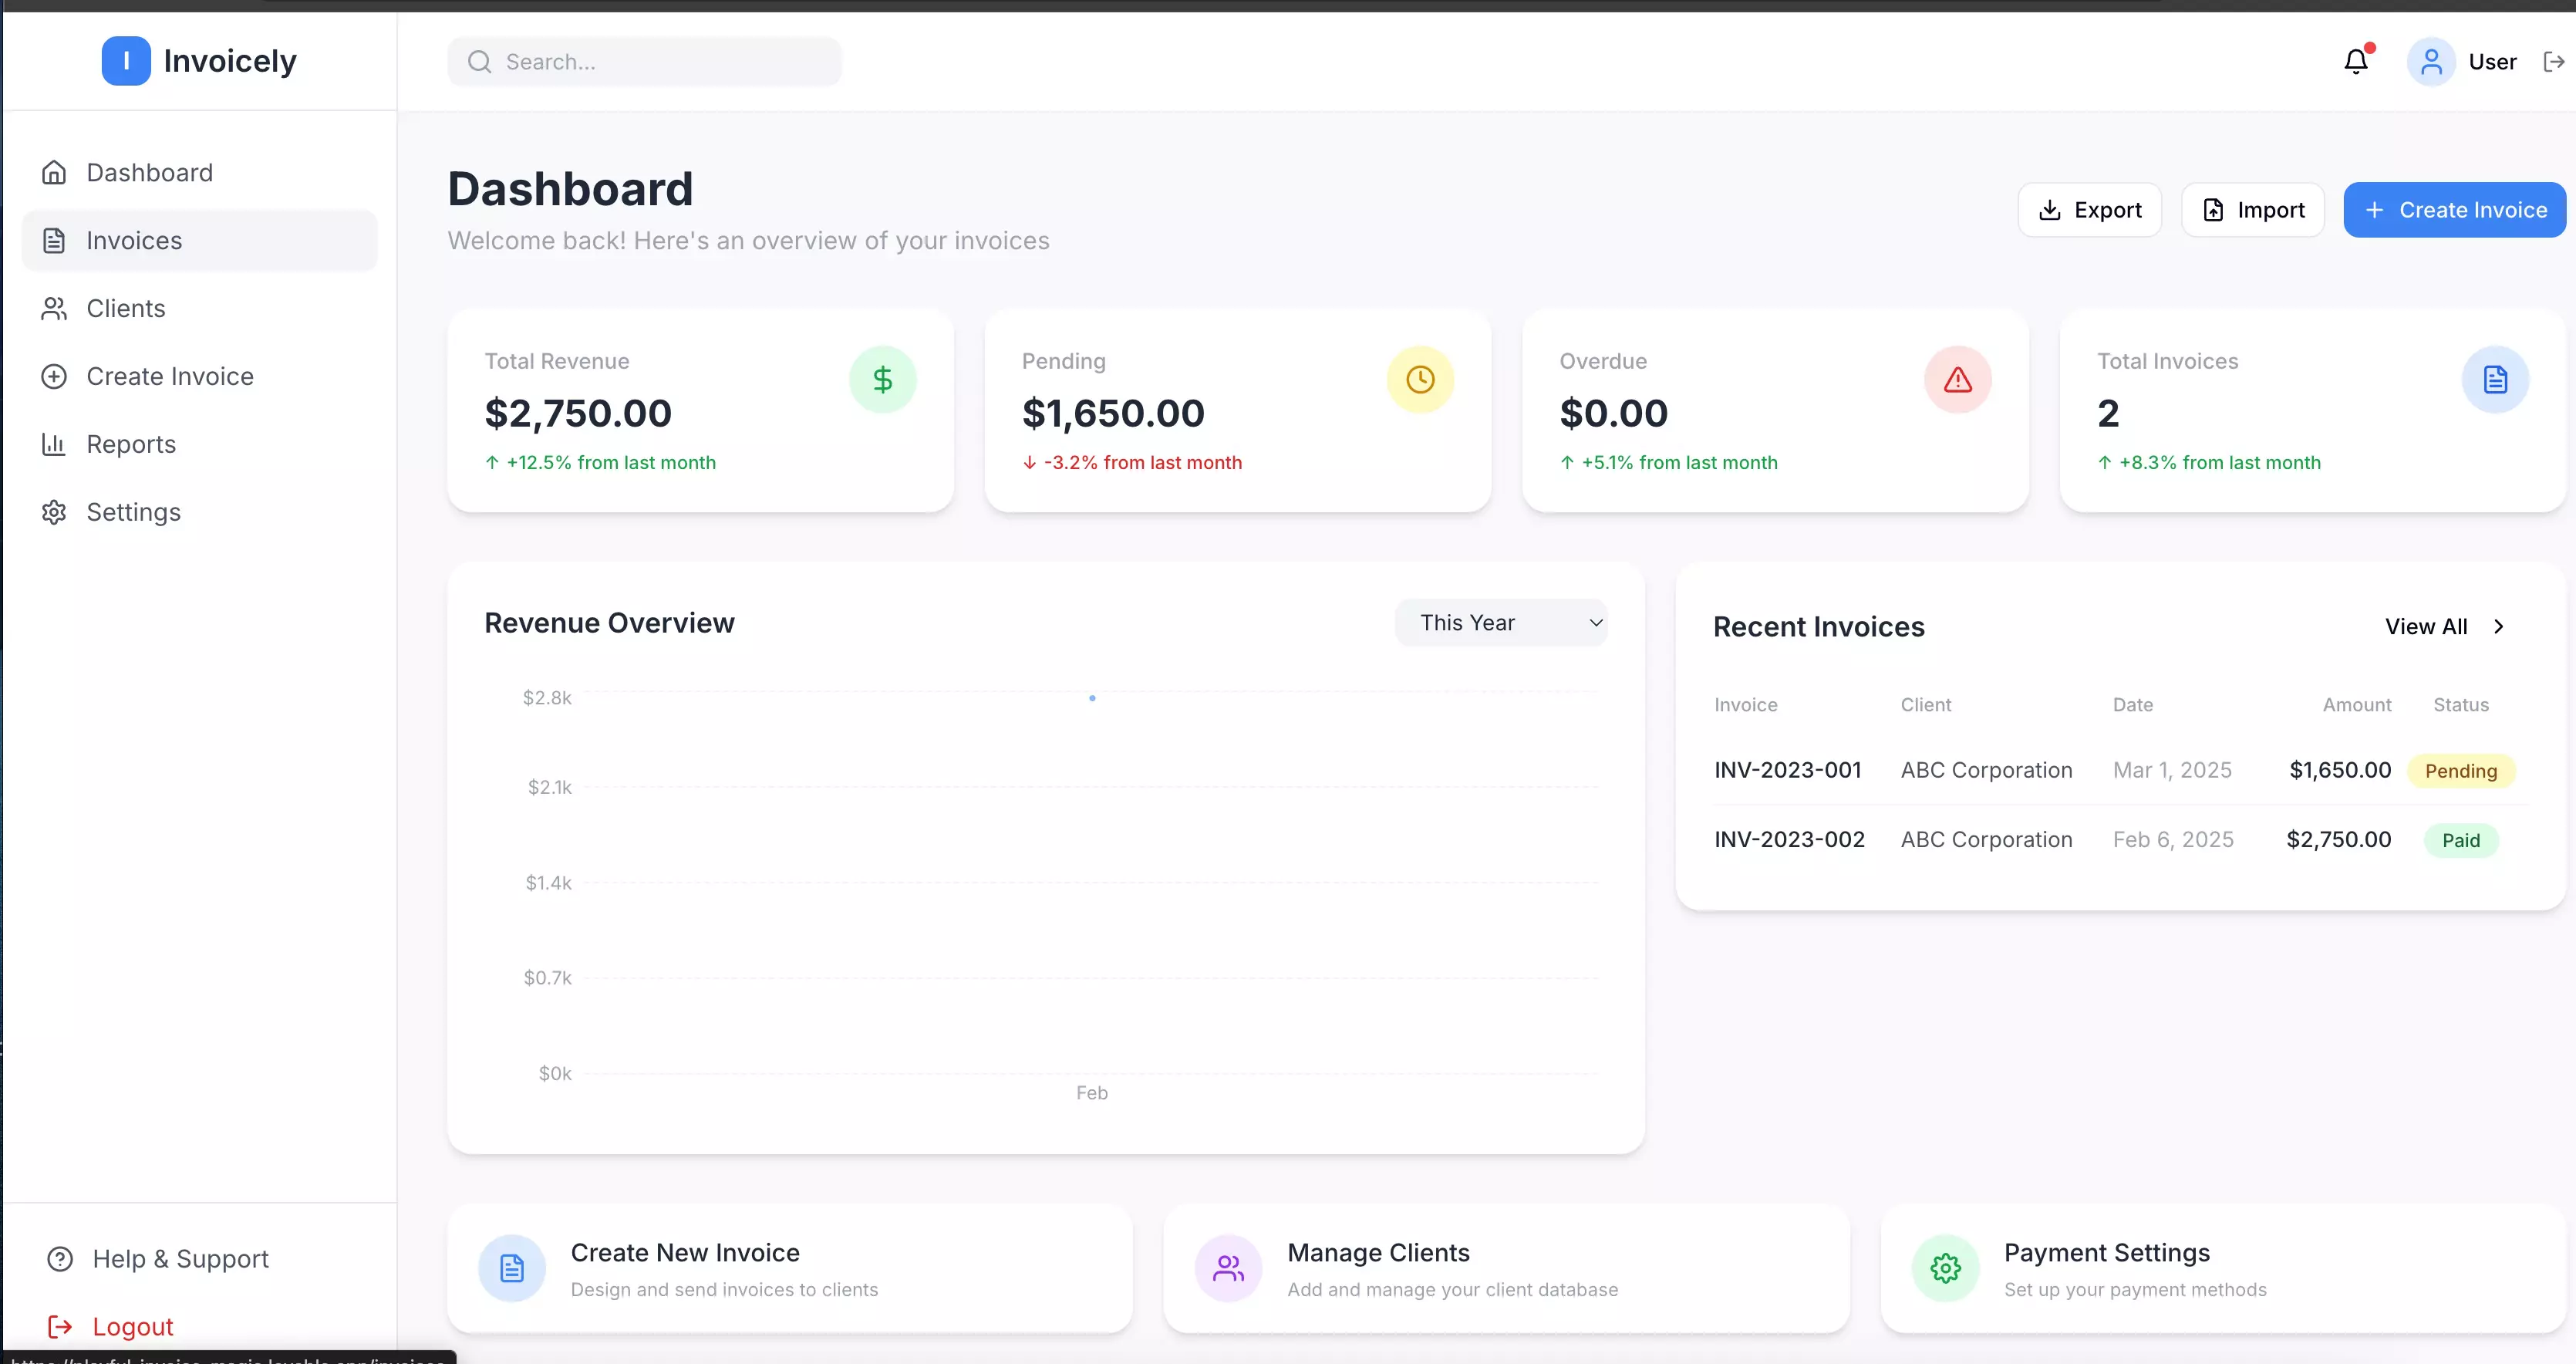
Task: Click the blue document Total Invoices icon
Action: point(2494,380)
